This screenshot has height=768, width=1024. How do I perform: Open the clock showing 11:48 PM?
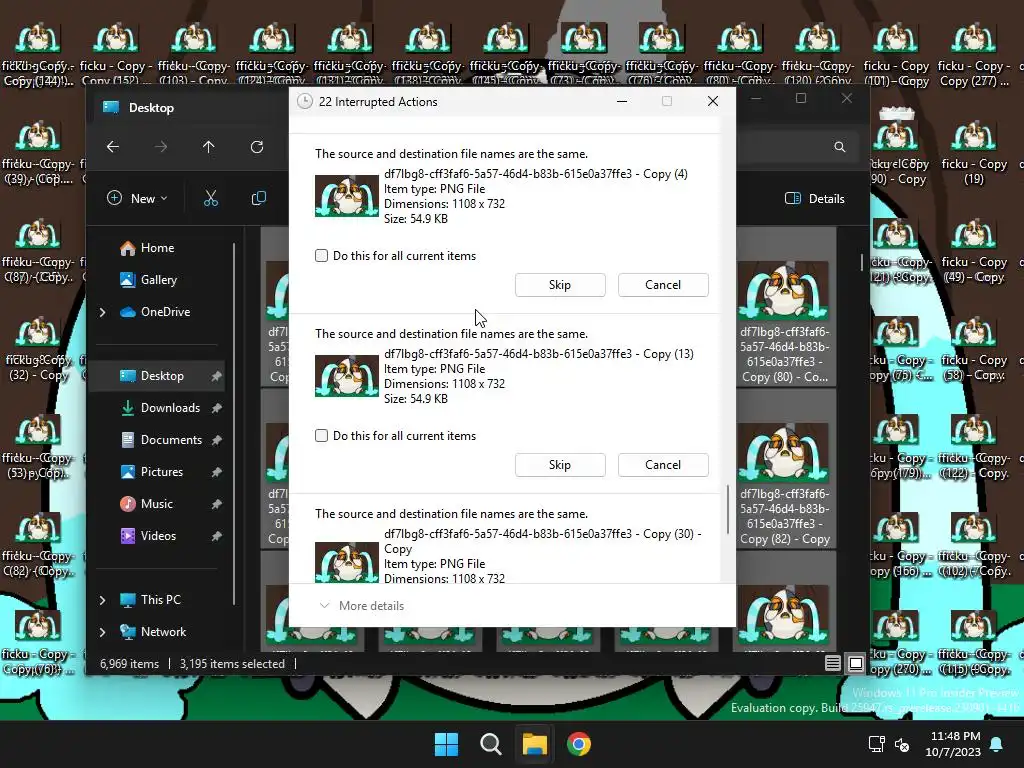pos(953,744)
